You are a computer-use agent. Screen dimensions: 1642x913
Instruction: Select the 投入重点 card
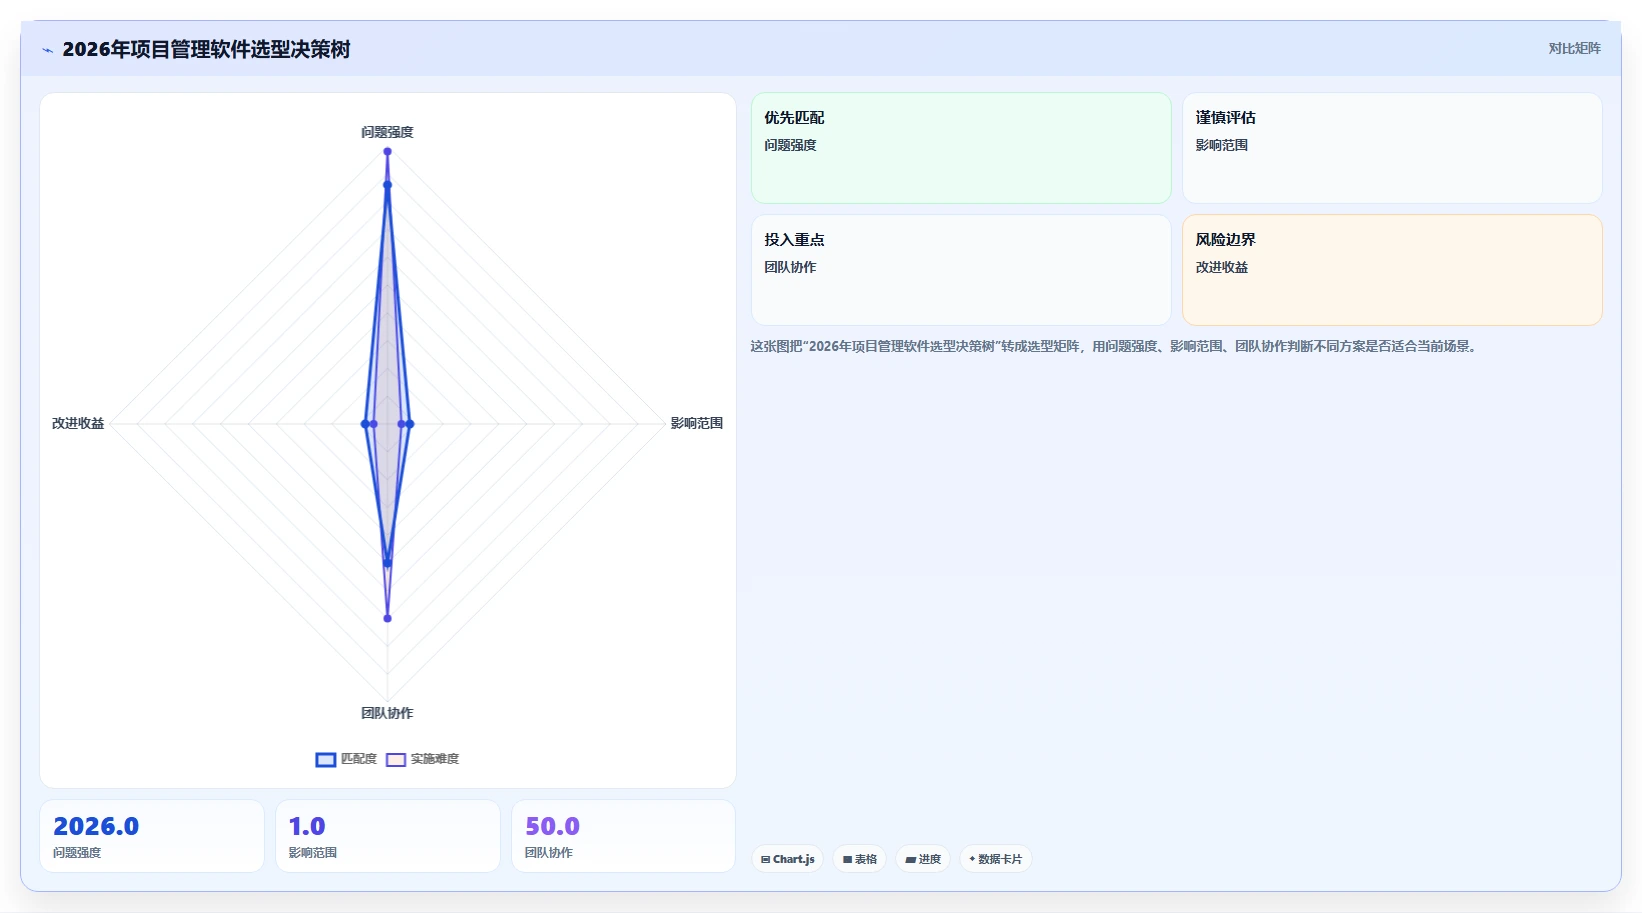click(x=961, y=270)
